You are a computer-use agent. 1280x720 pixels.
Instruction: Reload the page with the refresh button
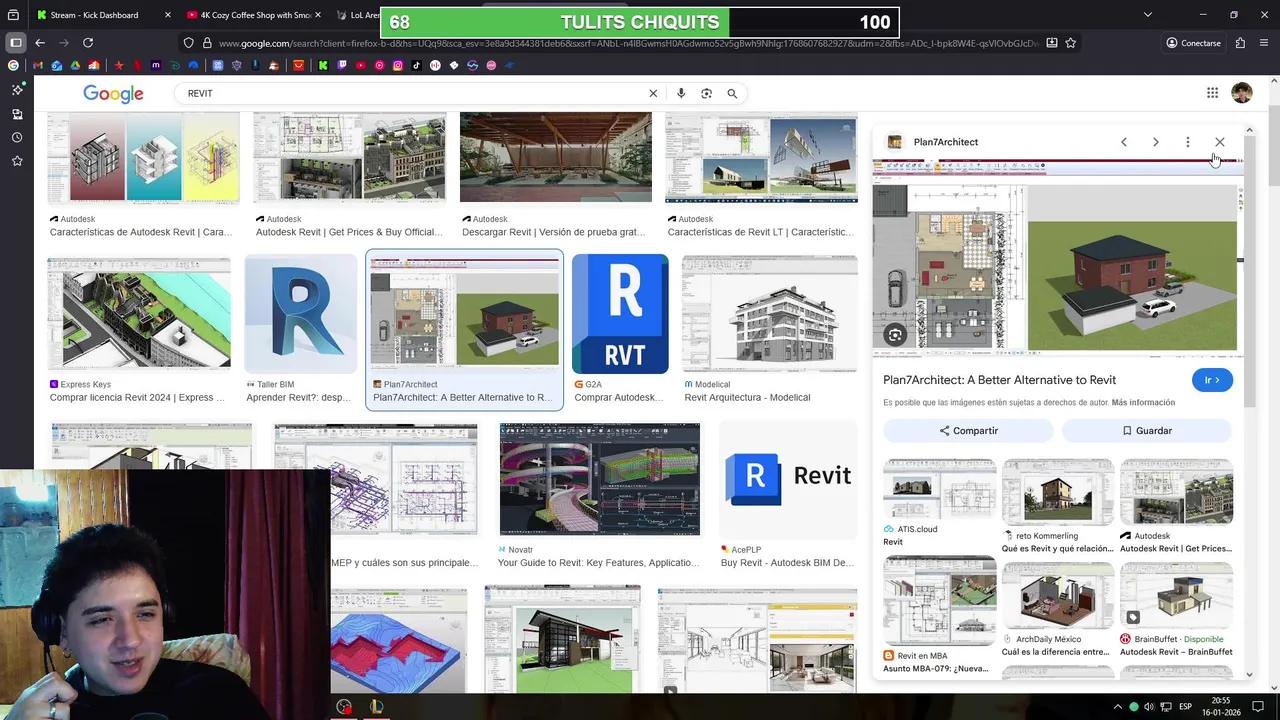88,43
